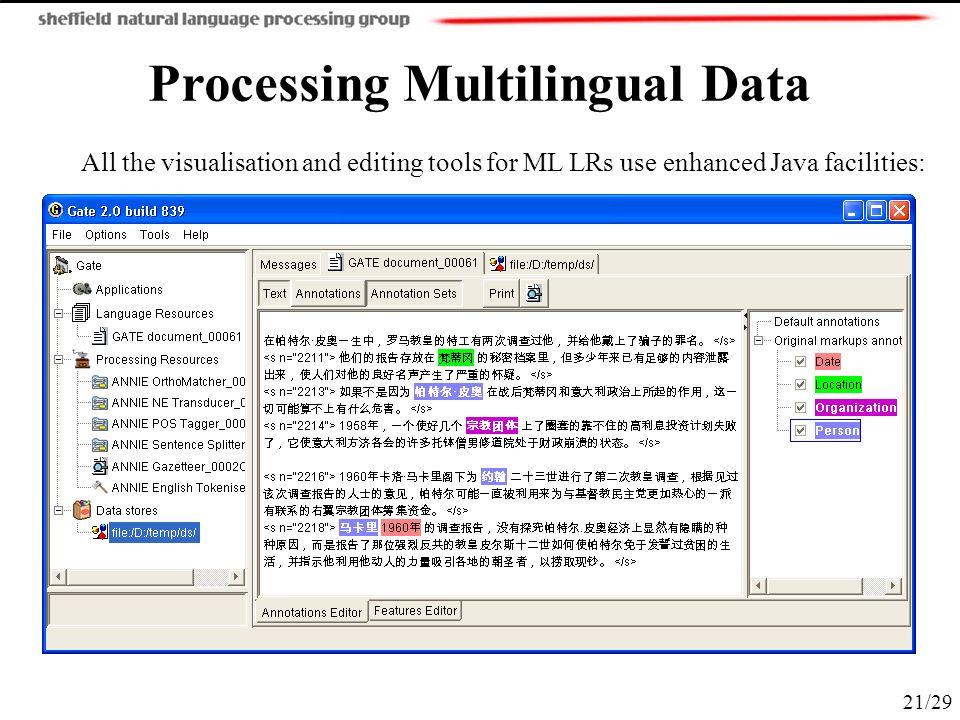Click ANNIE English Tokeniser icon

pyautogui.click(x=100, y=487)
